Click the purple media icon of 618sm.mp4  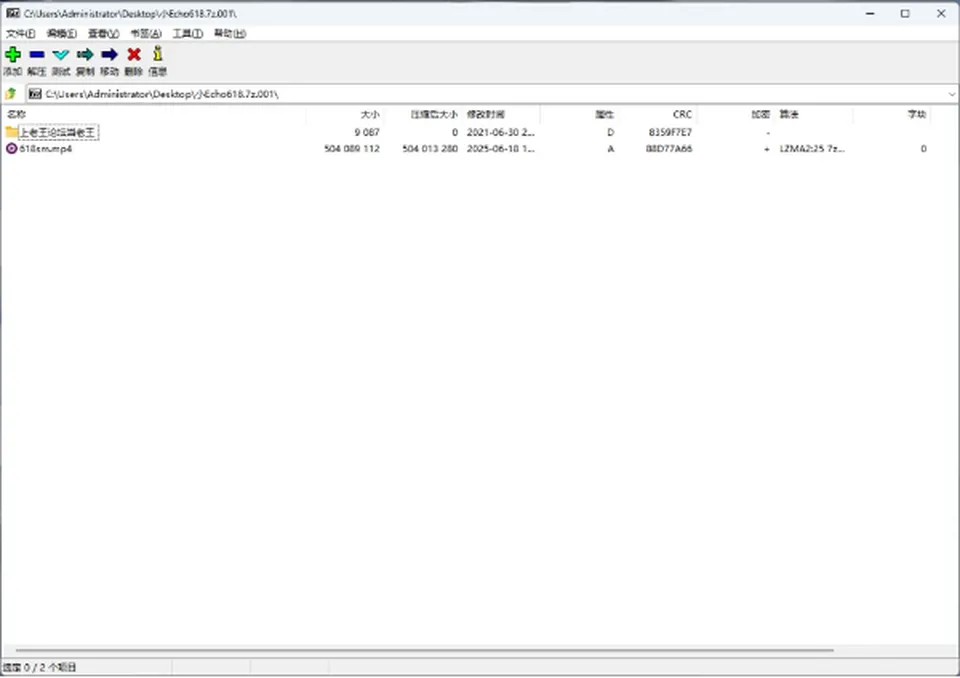coord(12,148)
